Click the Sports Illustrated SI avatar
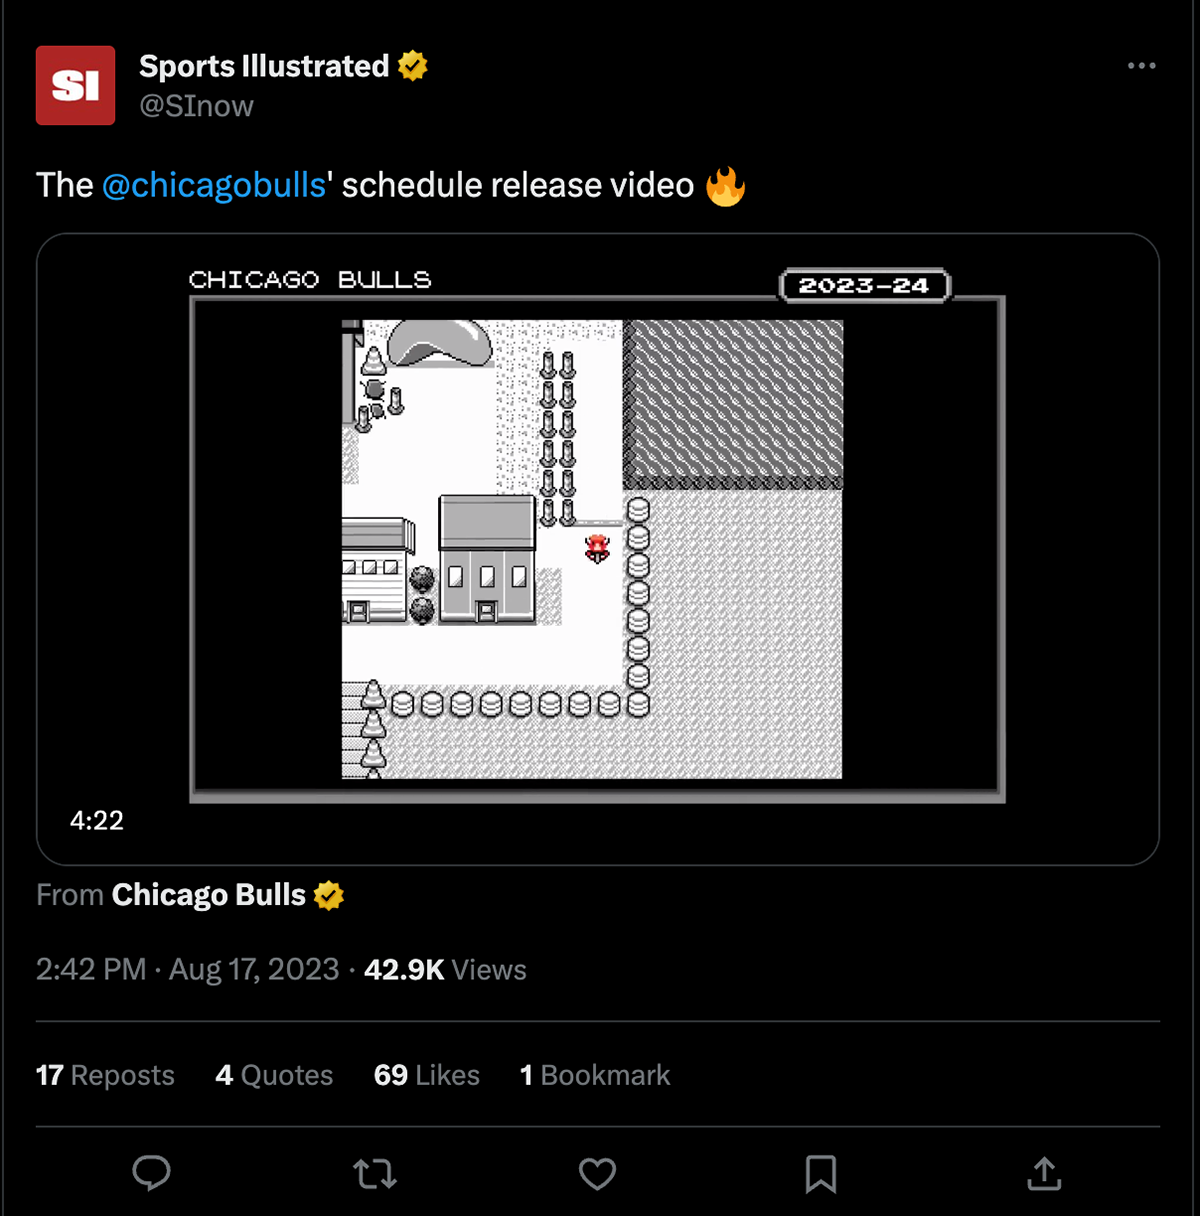 [x=75, y=86]
